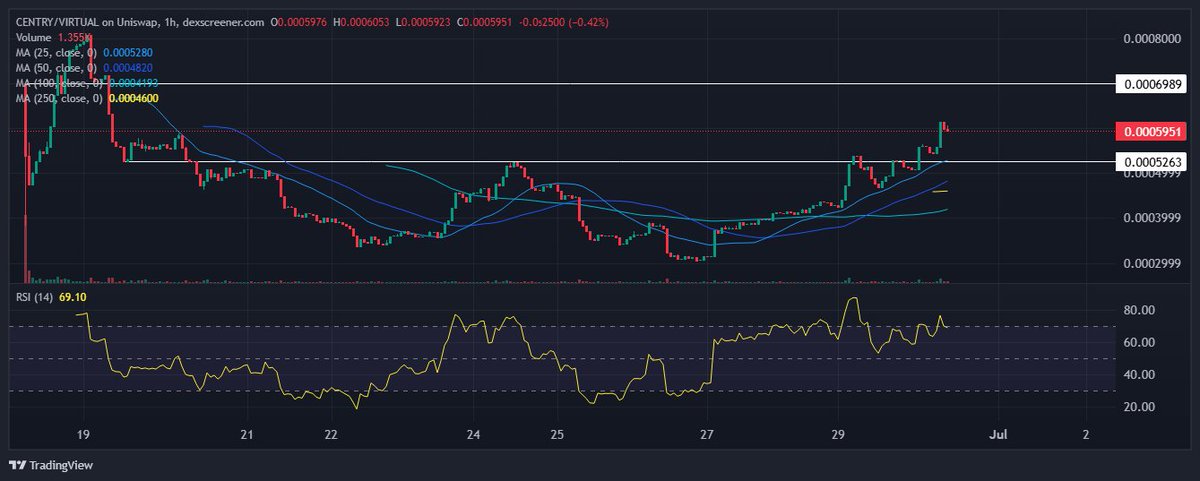Click date label 25 on time axis
The height and width of the screenshot is (481, 1200).
557,435
